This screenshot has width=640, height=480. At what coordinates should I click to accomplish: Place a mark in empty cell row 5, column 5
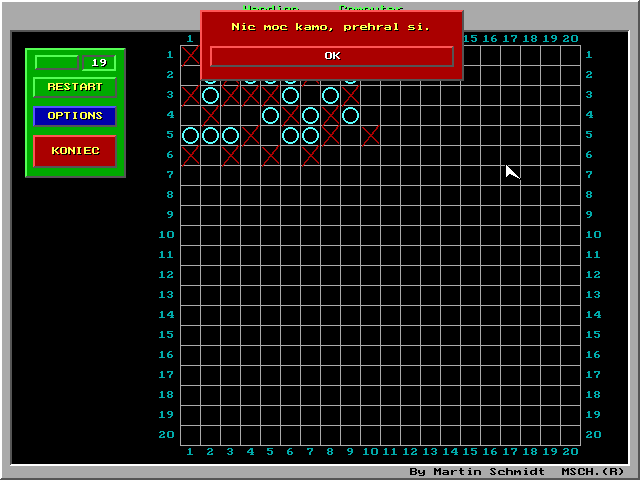click(270, 136)
